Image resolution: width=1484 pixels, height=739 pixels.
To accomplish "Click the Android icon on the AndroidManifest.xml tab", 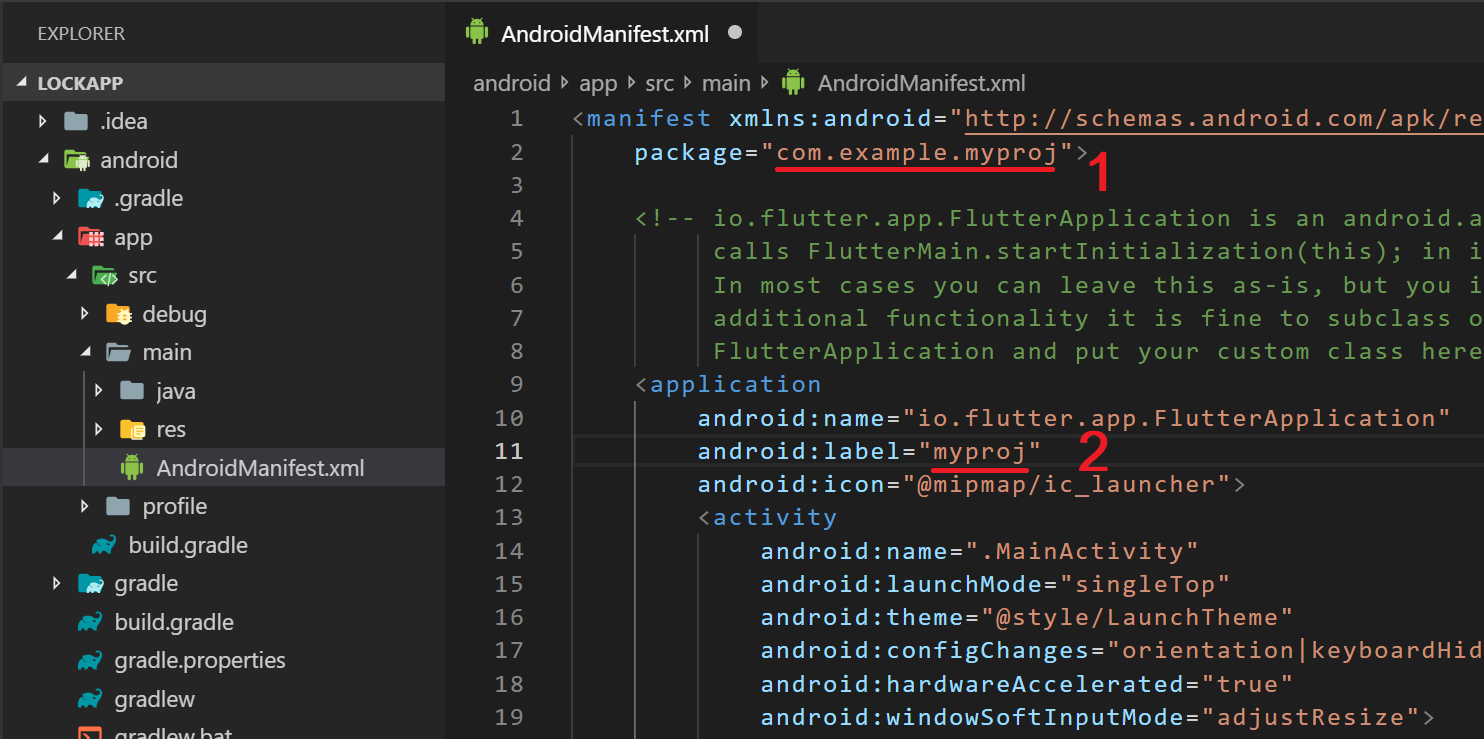I will click(x=477, y=32).
